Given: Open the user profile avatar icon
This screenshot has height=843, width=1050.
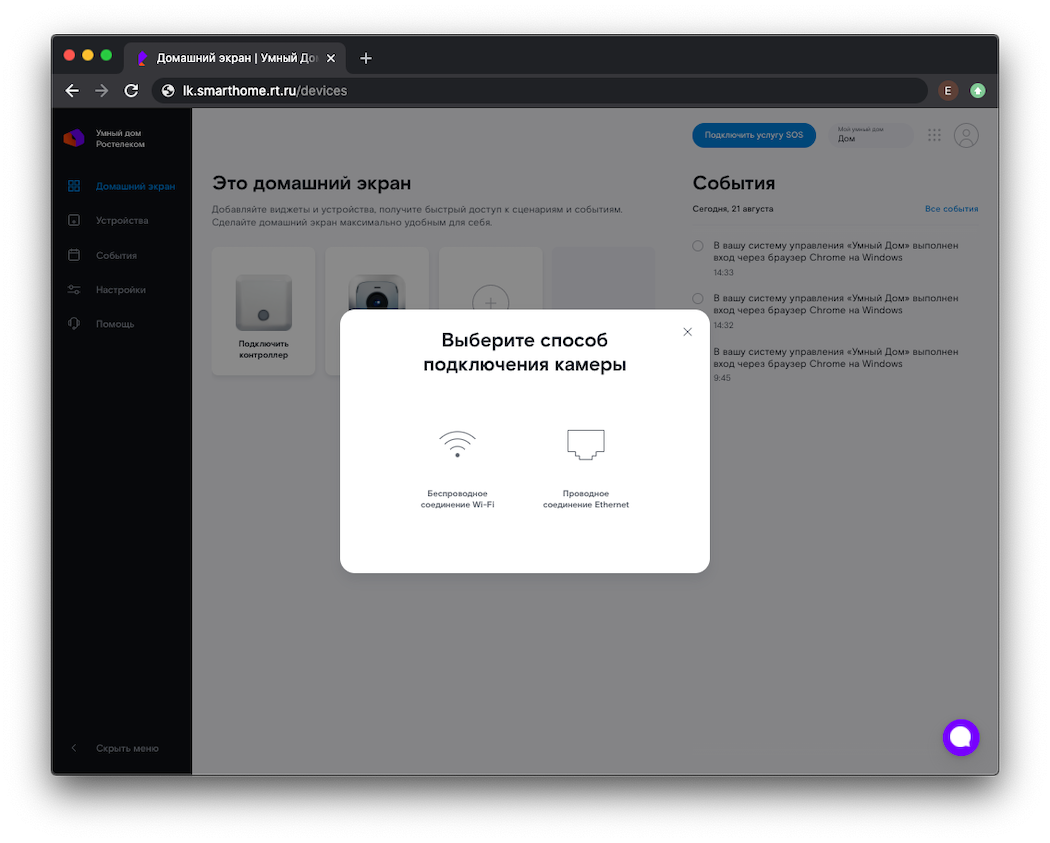Looking at the screenshot, I should [965, 136].
